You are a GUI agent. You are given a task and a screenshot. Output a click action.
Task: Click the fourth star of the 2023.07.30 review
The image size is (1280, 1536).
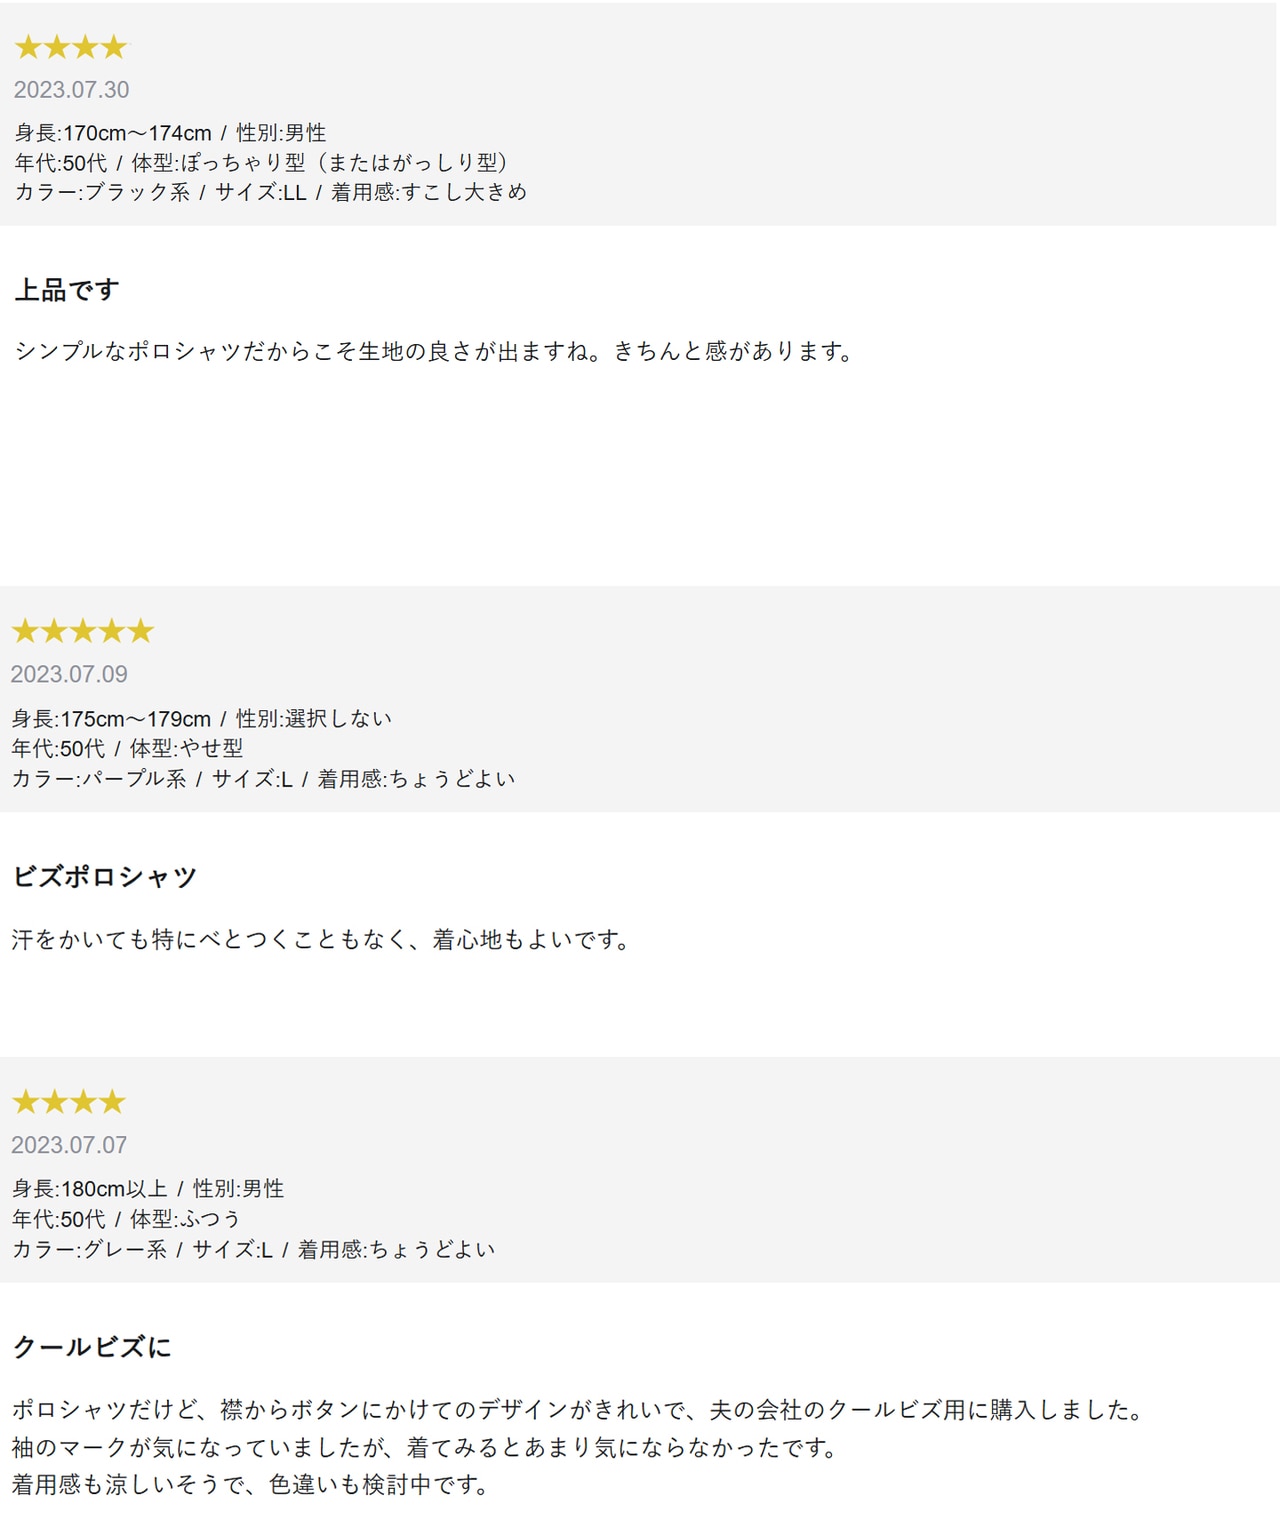tap(114, 47)
